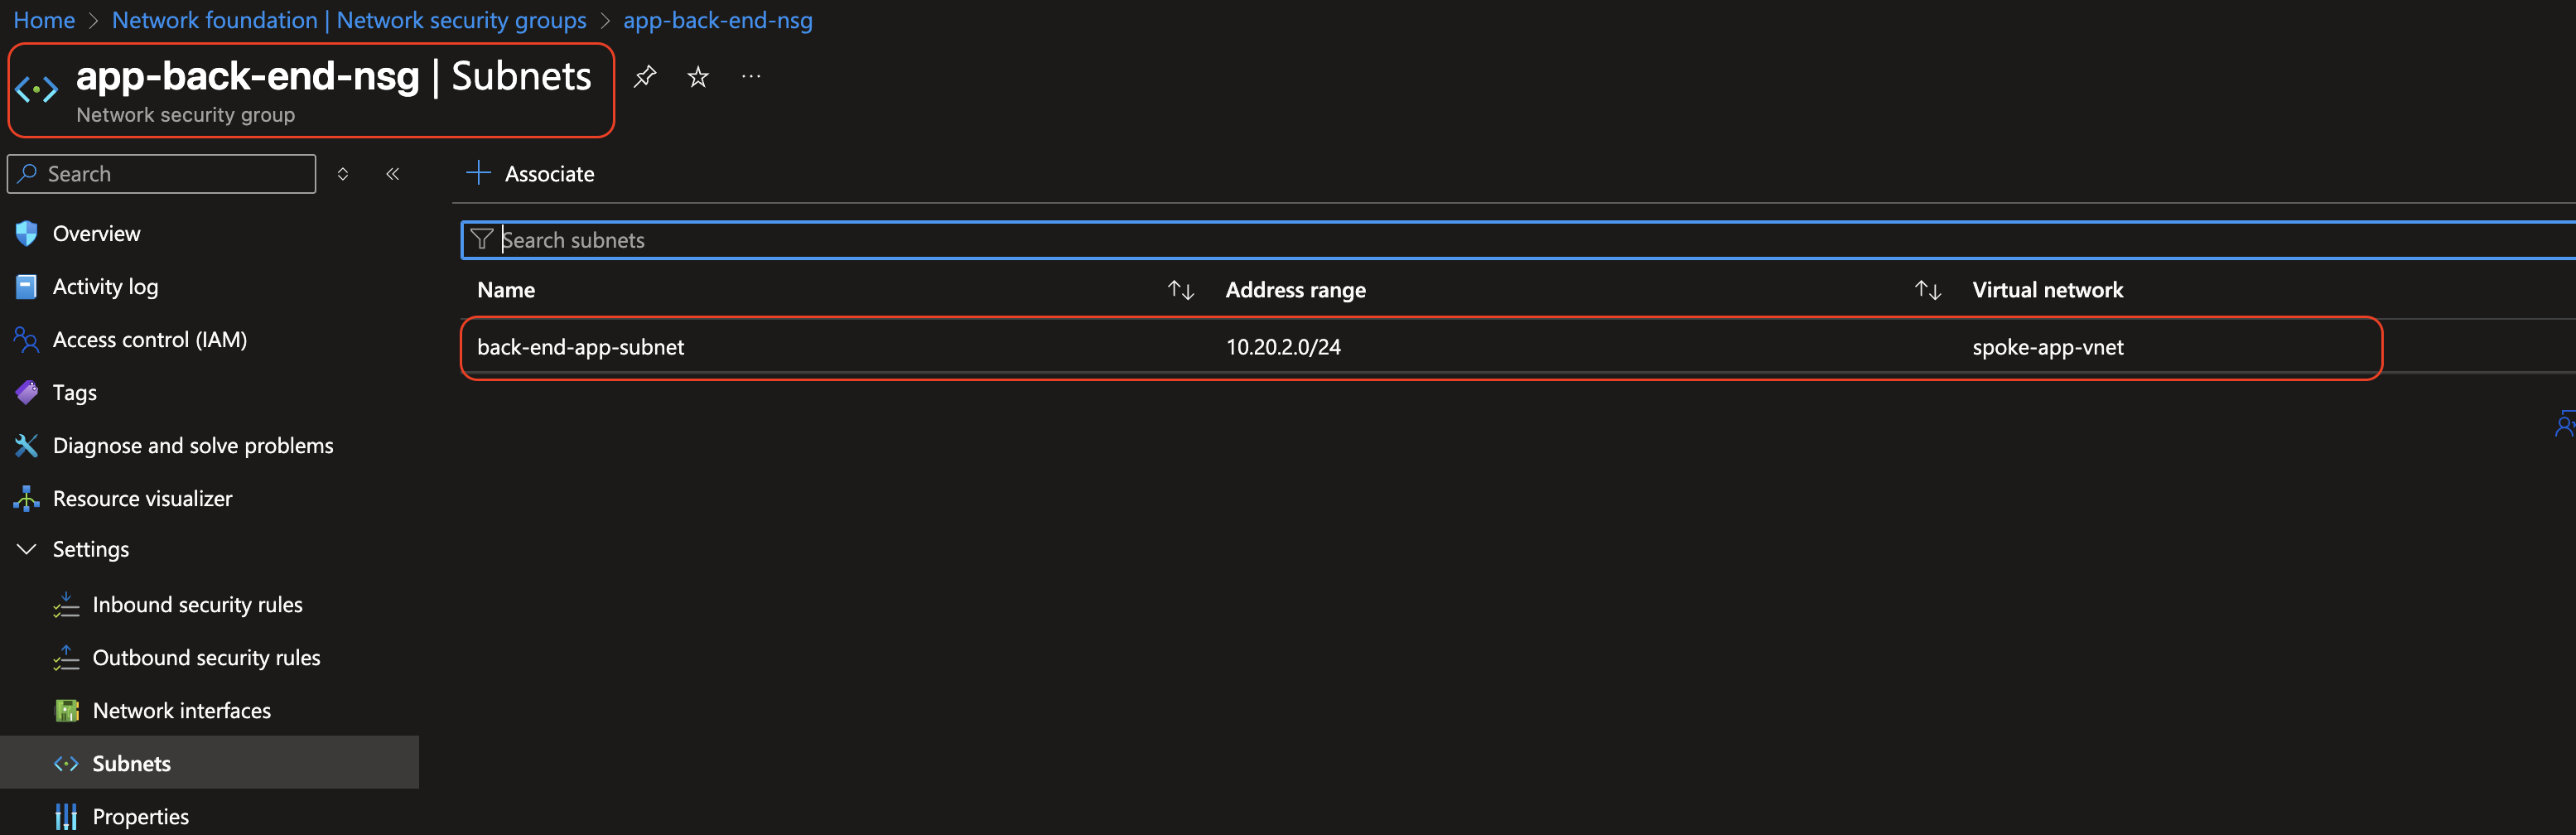The width and height of the screenshot is (2576, 835).
Task: Open Diagnose and solve problems wrench icon
Action: click(25, 445)
